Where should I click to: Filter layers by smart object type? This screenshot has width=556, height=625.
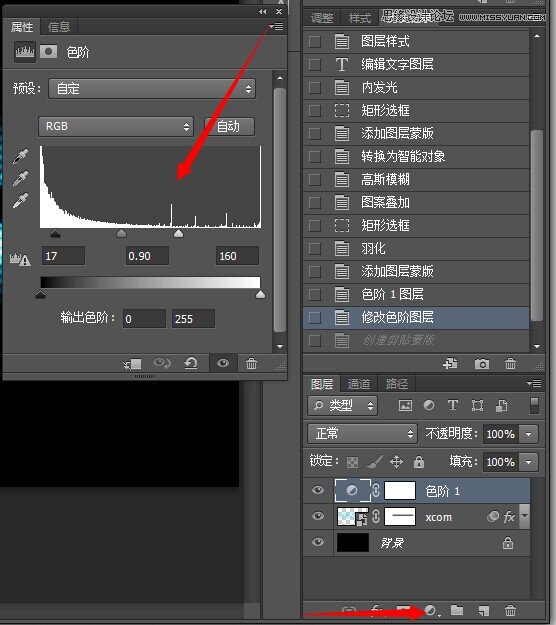pos(501,405)
